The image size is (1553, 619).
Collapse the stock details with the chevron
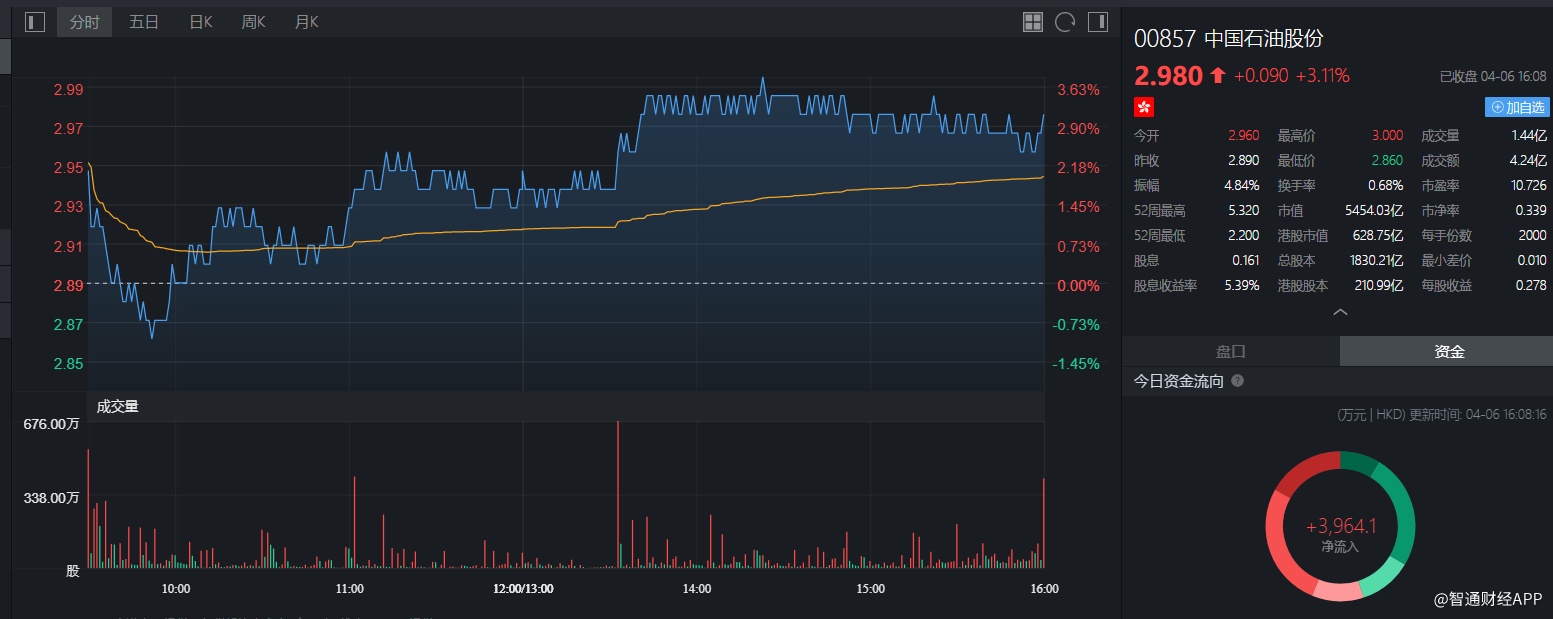tap(1340, 312)
